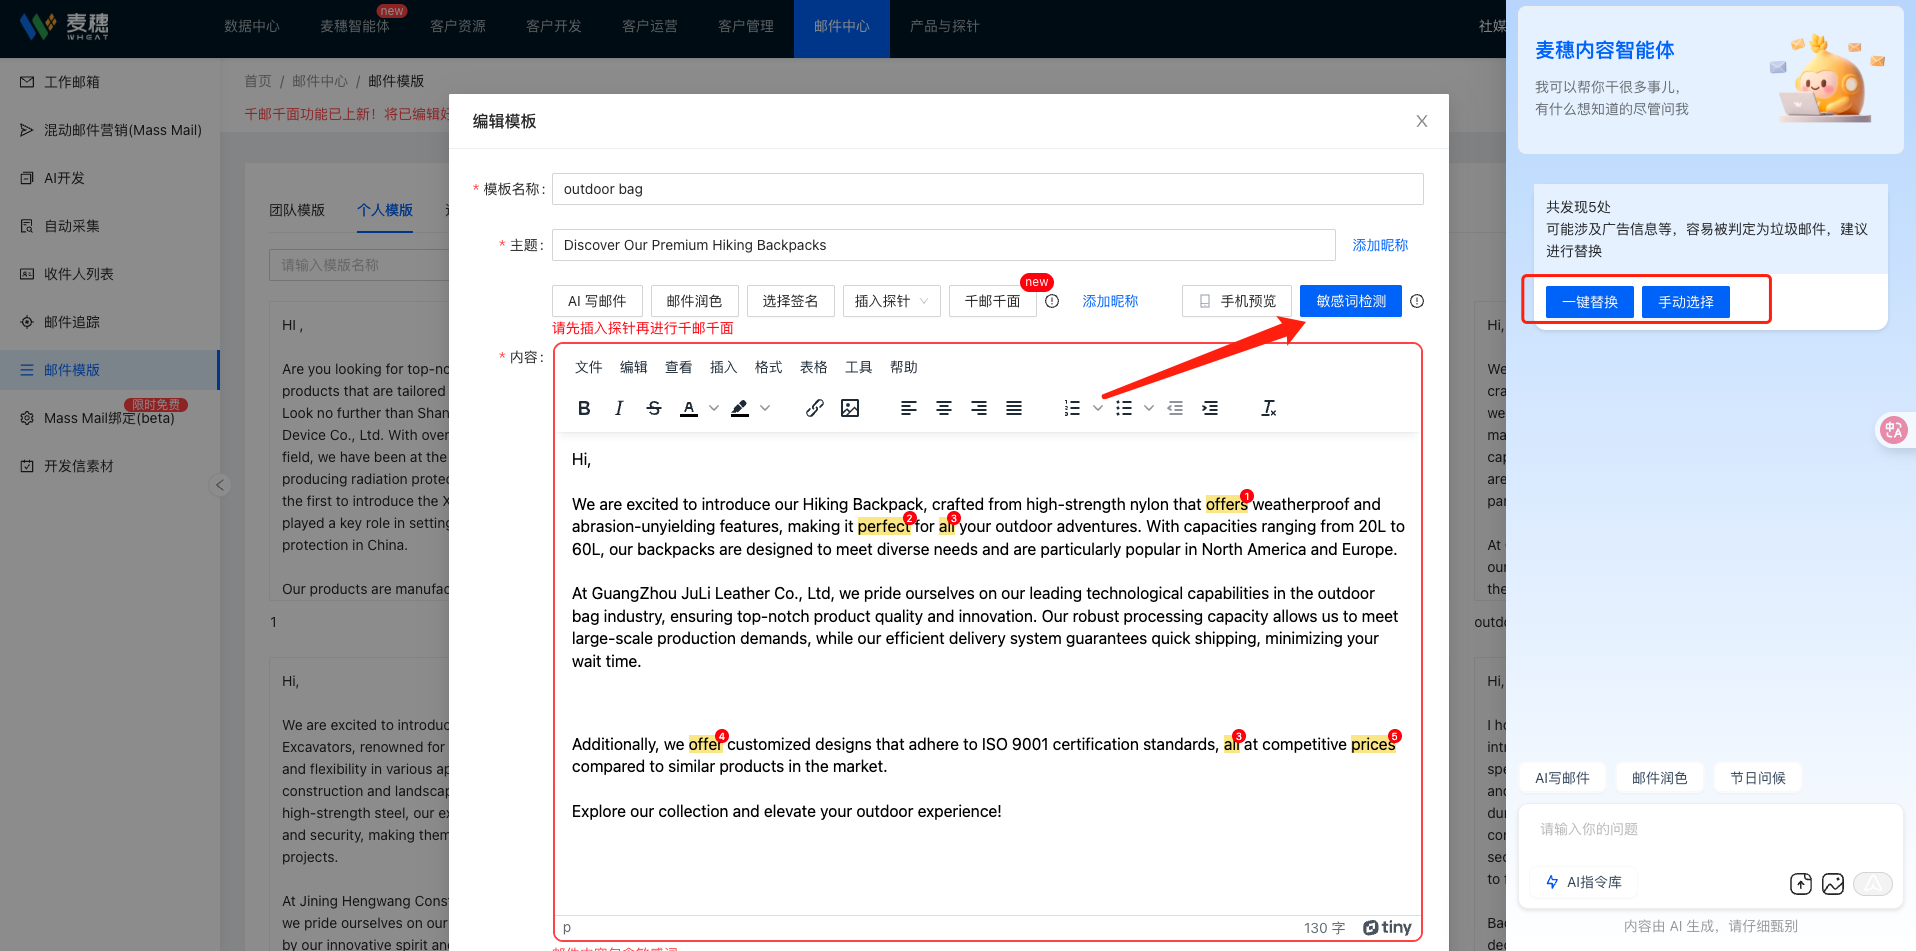This screenshot has width=1916, height=951.
Task: Click upload icon in AI chat box
Action: (1801, 883)
